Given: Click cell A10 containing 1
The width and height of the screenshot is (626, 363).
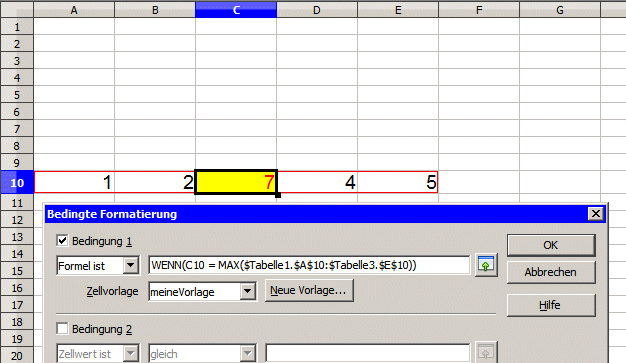Looking at the screenshot, I should pyautogui.click(x=74, y=182).
